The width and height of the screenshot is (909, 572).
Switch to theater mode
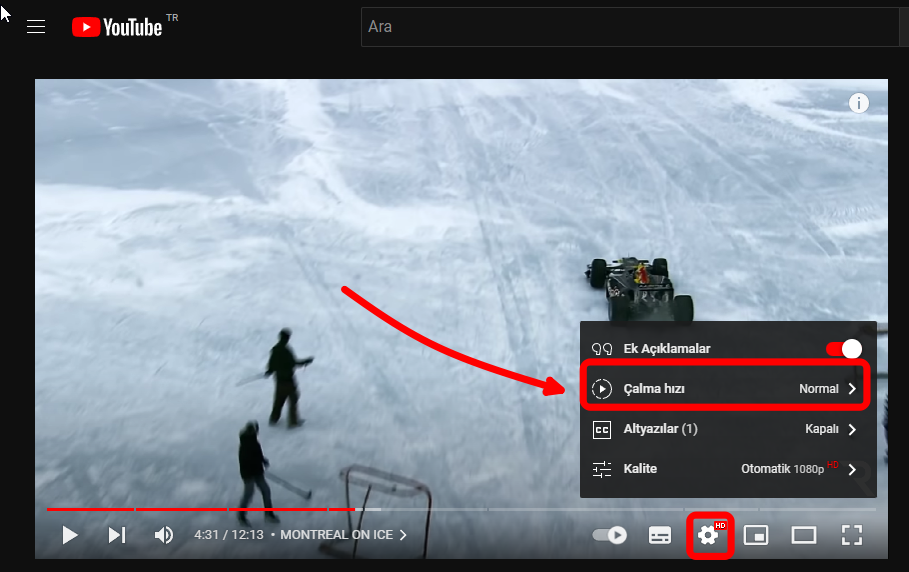pyautogui.click(x=804, y=535)
